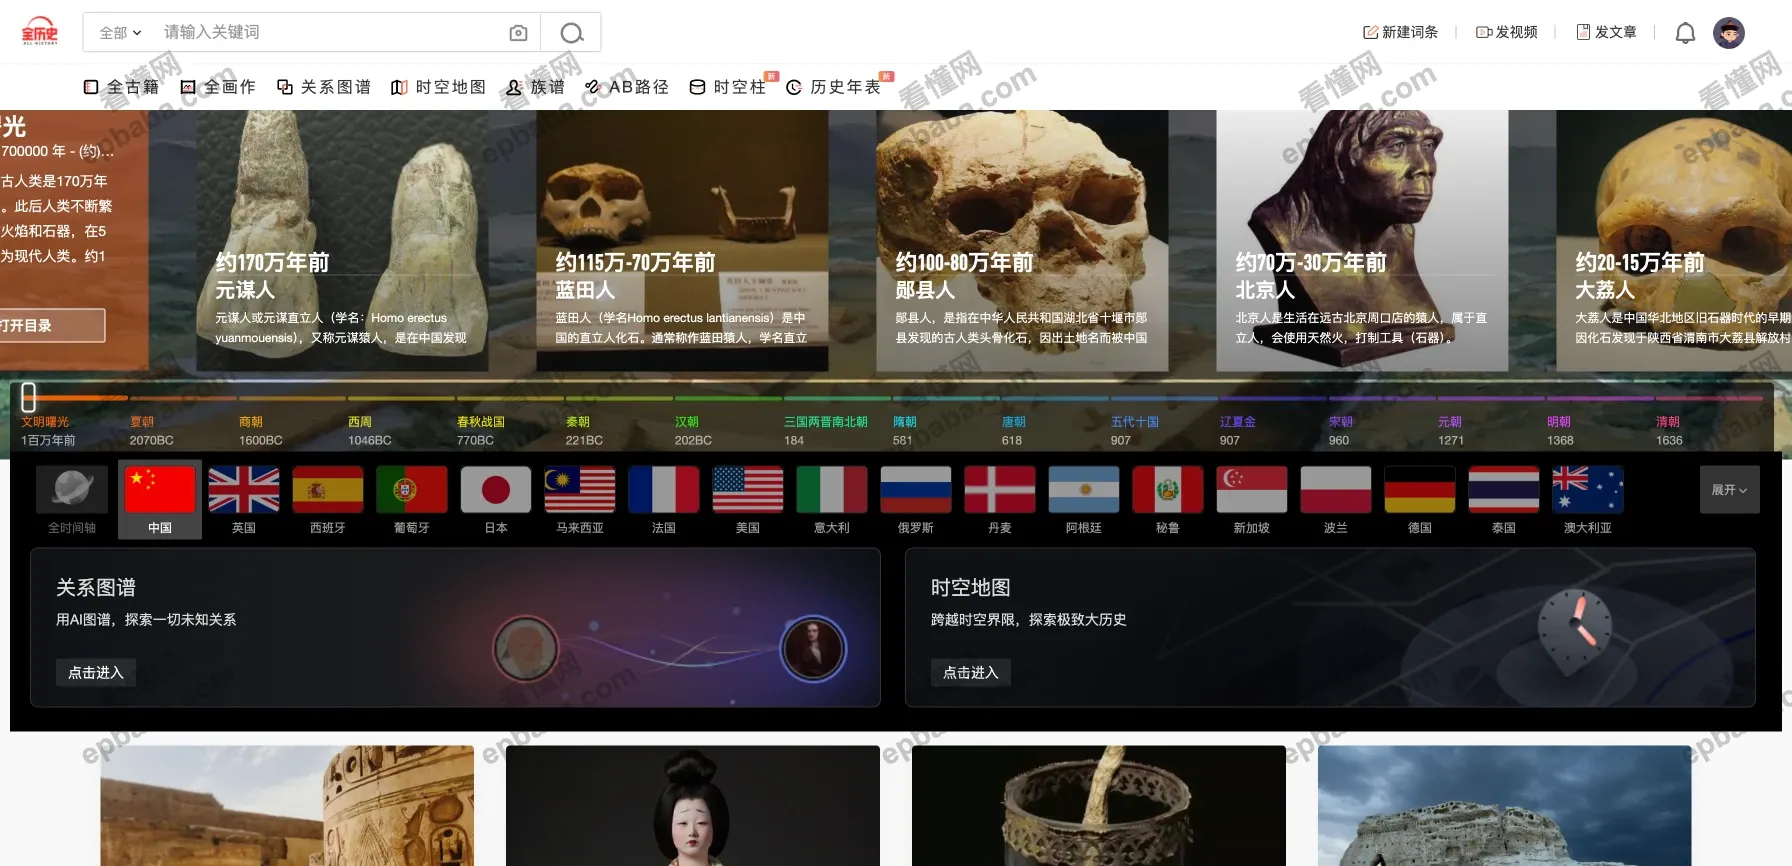Click the 全历史 site logo
Image resolution: width=1792 pixels, height=866 pixels.
[x=40, y=32]
